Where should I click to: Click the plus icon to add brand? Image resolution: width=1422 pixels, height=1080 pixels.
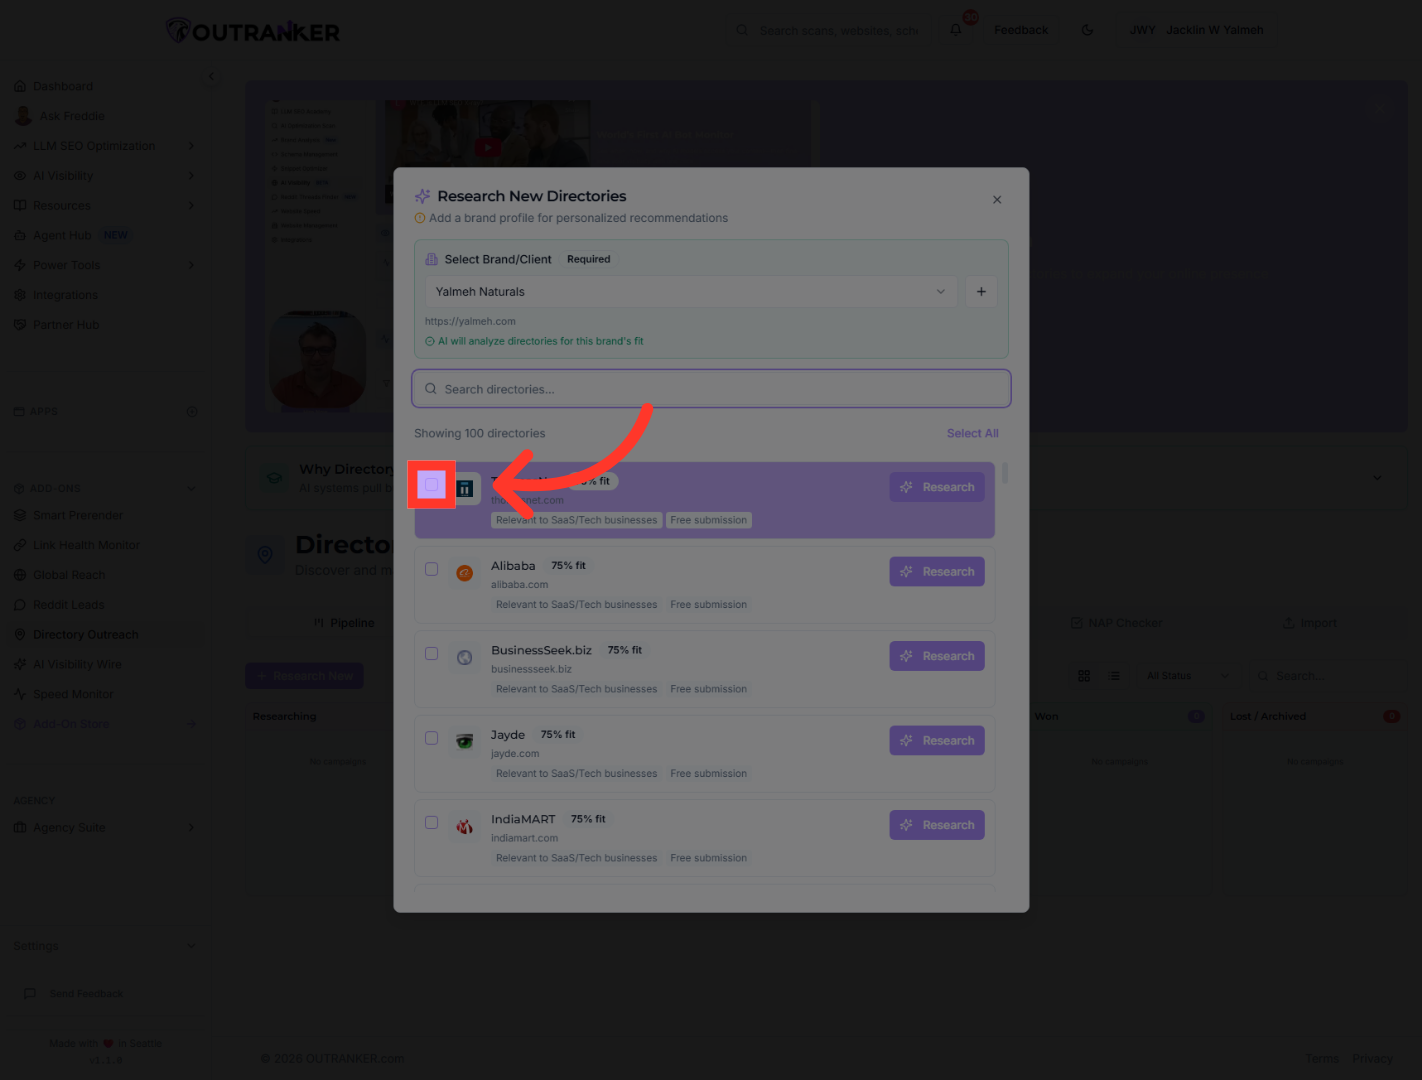click(x=981, y=292)
